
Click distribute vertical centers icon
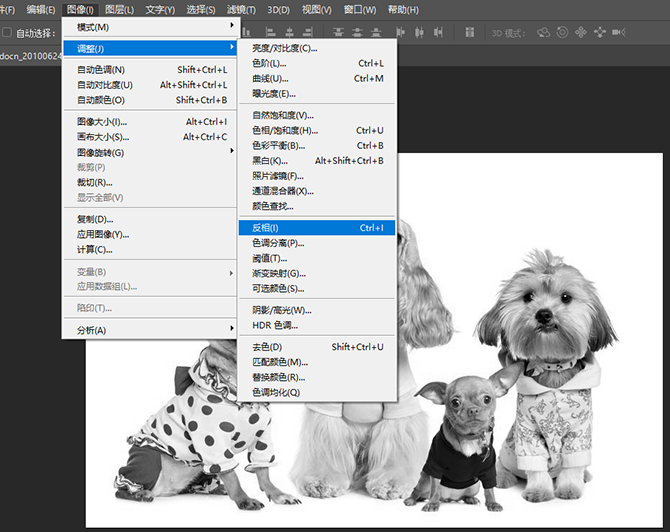[x=357, y=32]
